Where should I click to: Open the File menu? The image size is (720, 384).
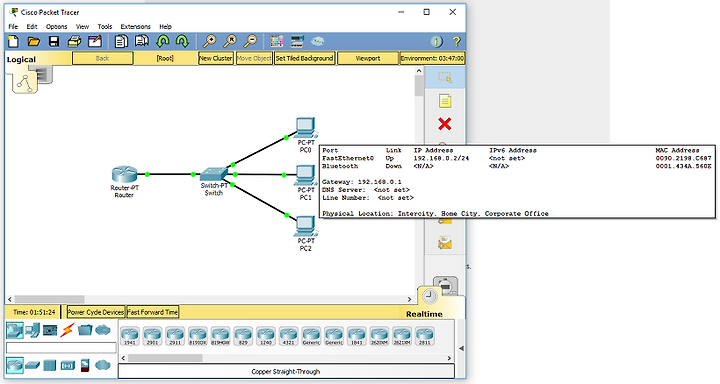click(13, 27)
